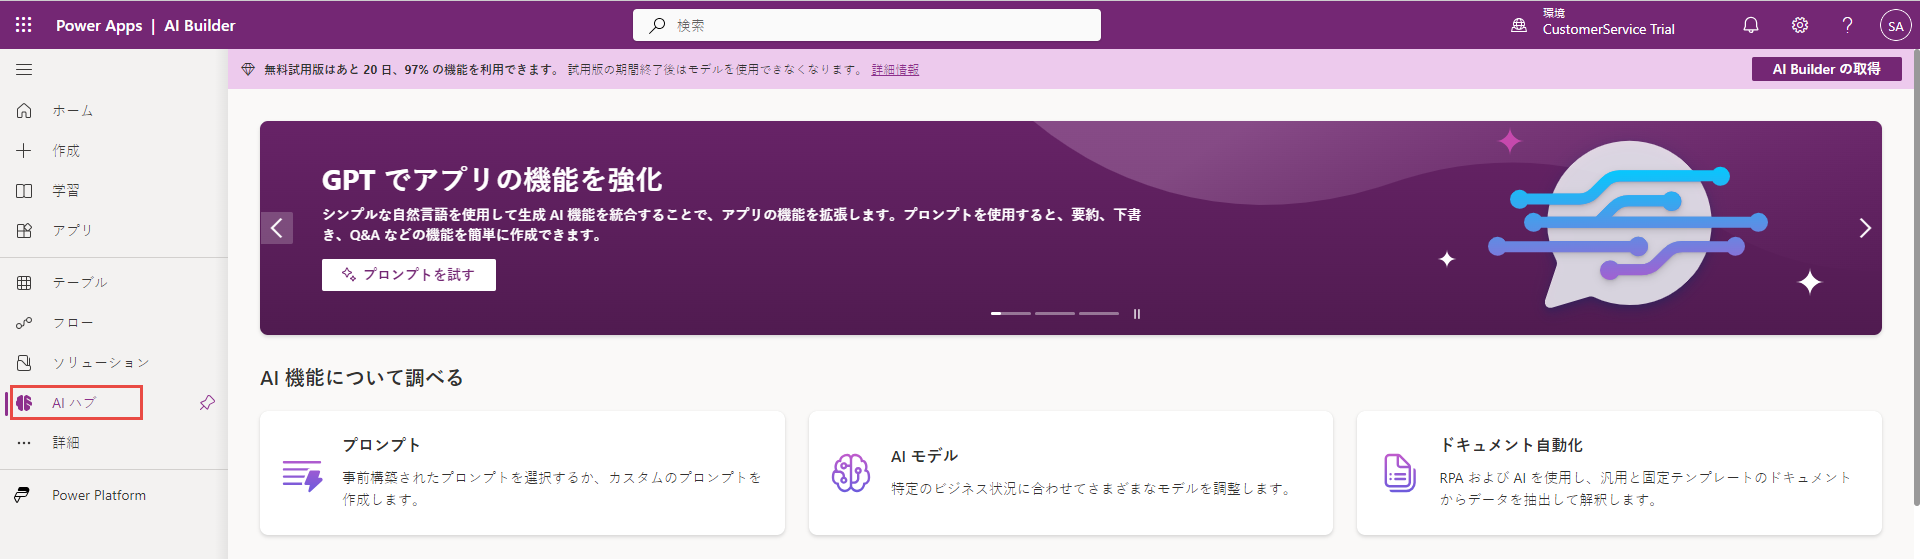Viewport: 1920px width, 559px height.
Task: Click the table grid icon beside テーブル
Action: [24, 283]
